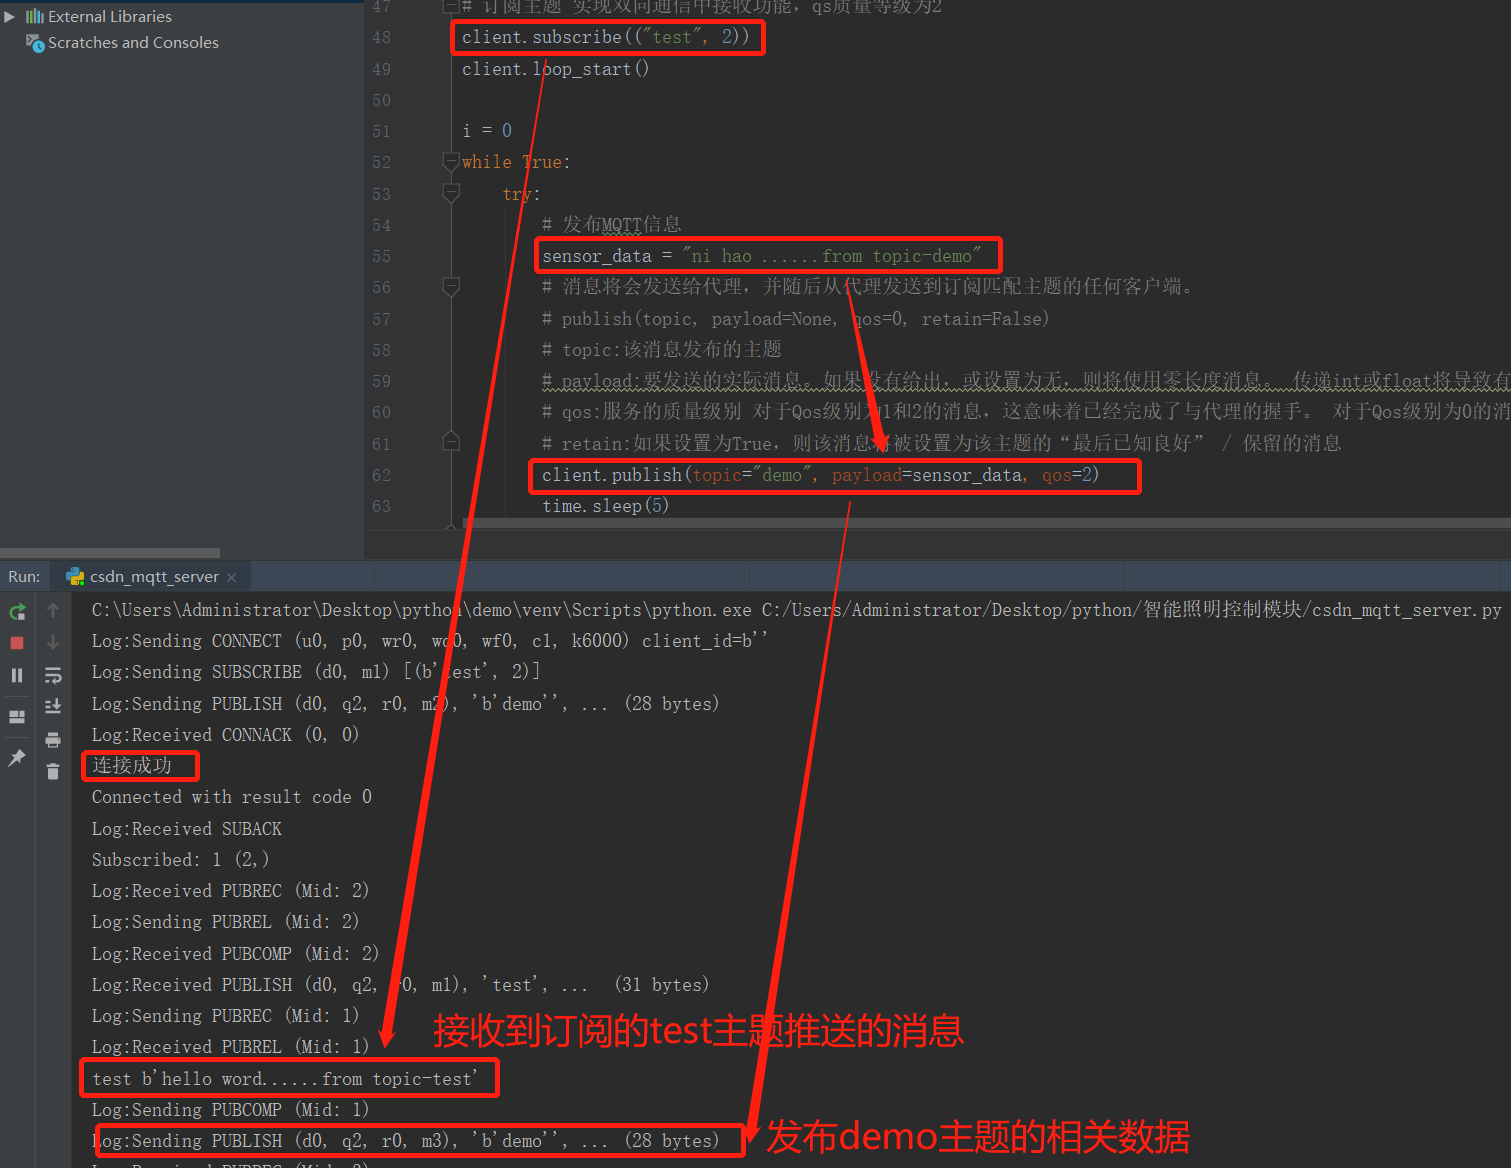The image size is (1511, 1168).
Task: Click 'Log:Sending PUBREC (Mid: 1)' line
Action: (226, 1016)
